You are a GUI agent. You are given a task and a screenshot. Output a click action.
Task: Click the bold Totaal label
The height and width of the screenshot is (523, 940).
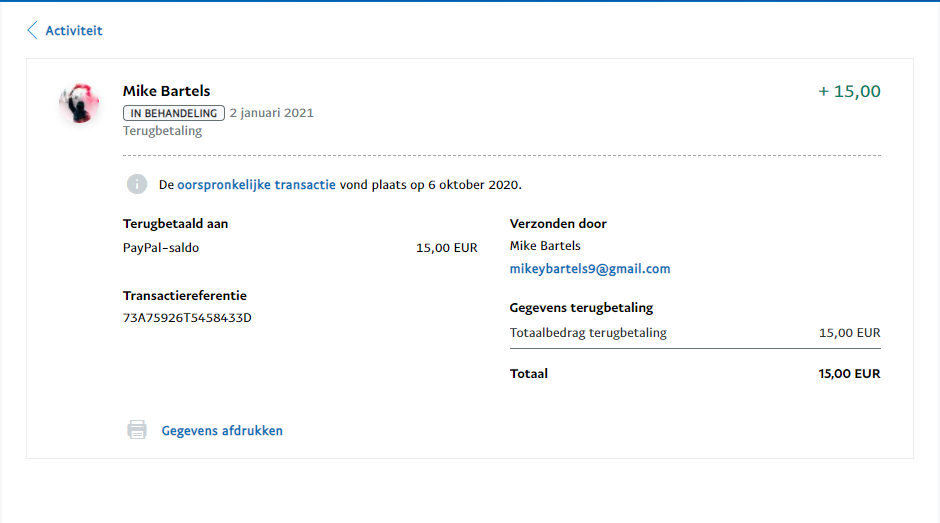point(529,374)
